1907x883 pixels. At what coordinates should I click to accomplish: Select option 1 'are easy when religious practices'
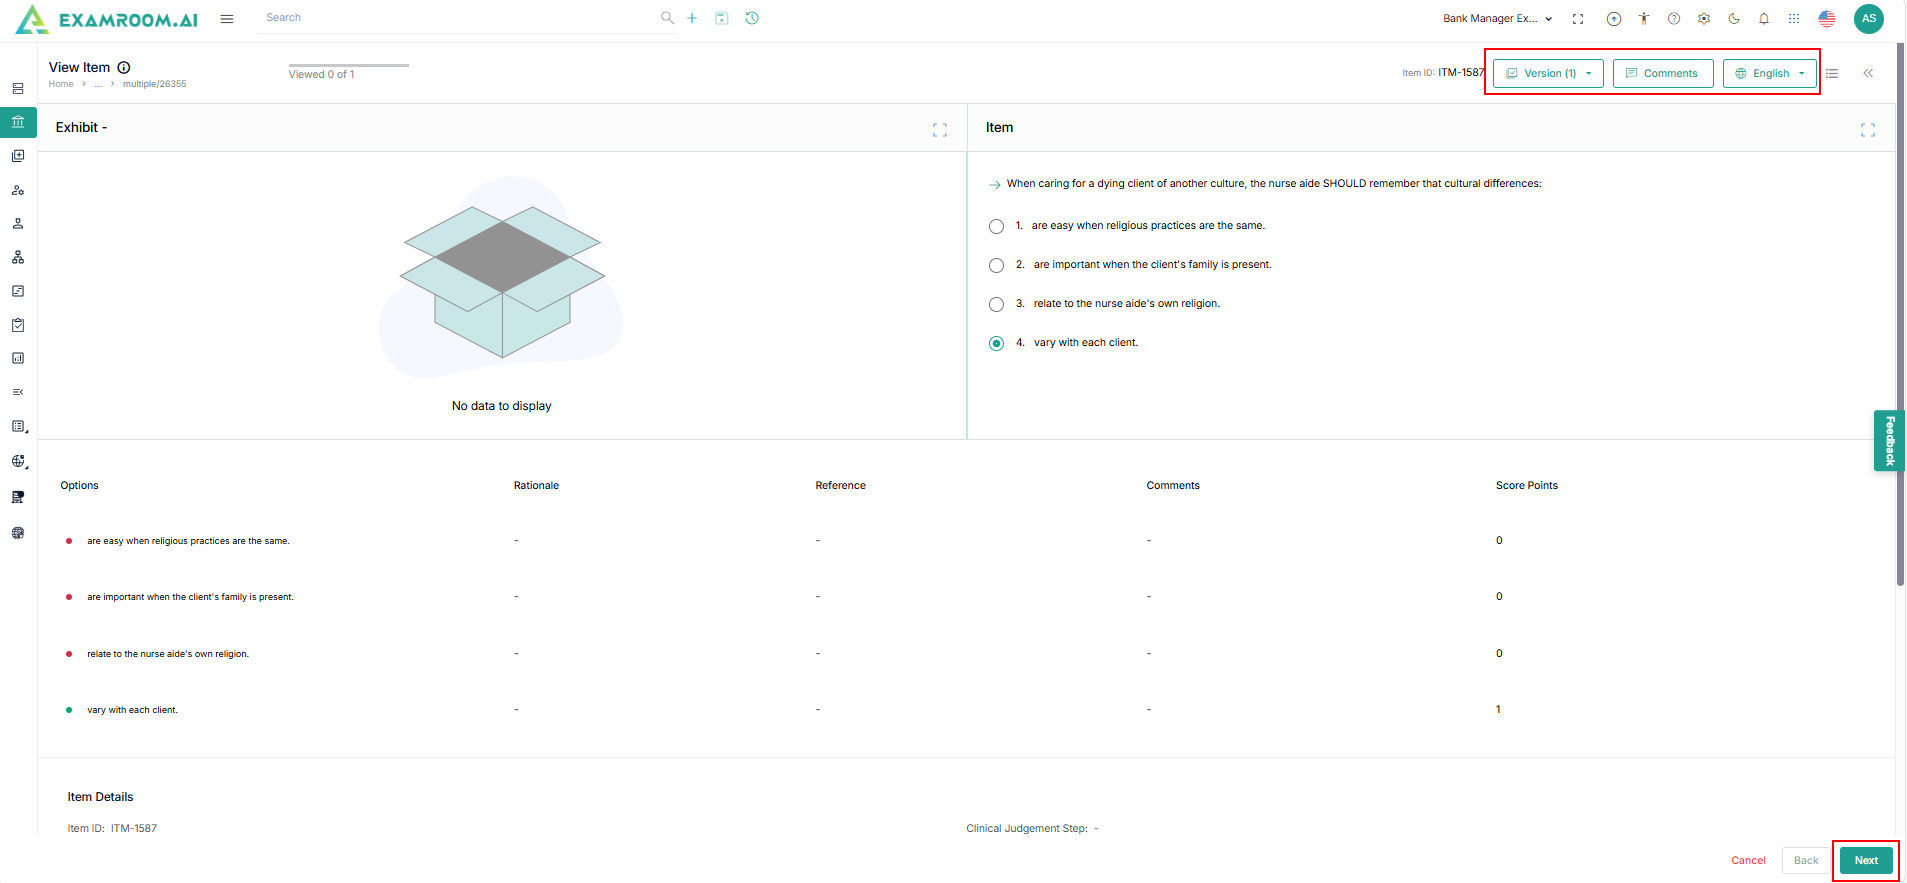tap(996, 226)
